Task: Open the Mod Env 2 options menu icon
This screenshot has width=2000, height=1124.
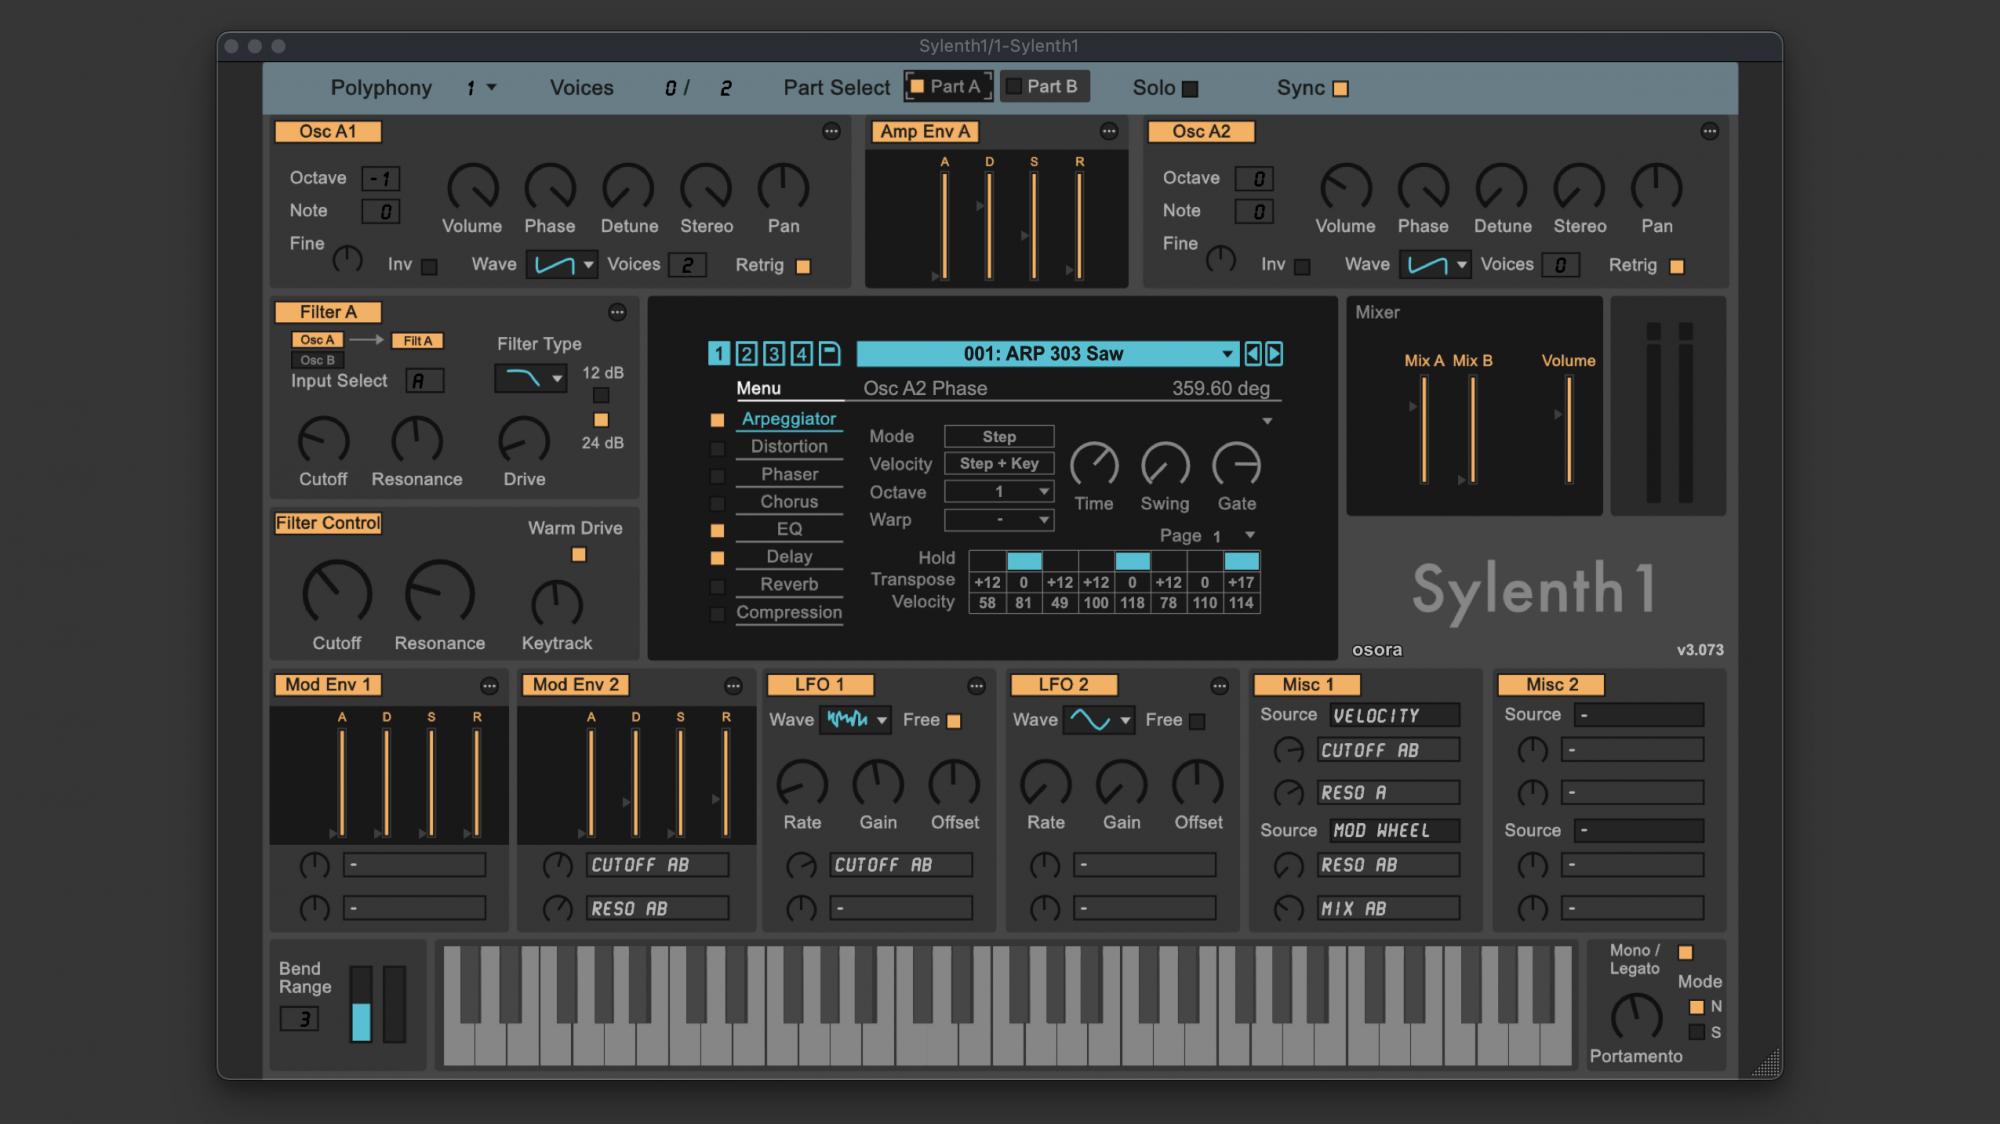Action: pos(733,685)
